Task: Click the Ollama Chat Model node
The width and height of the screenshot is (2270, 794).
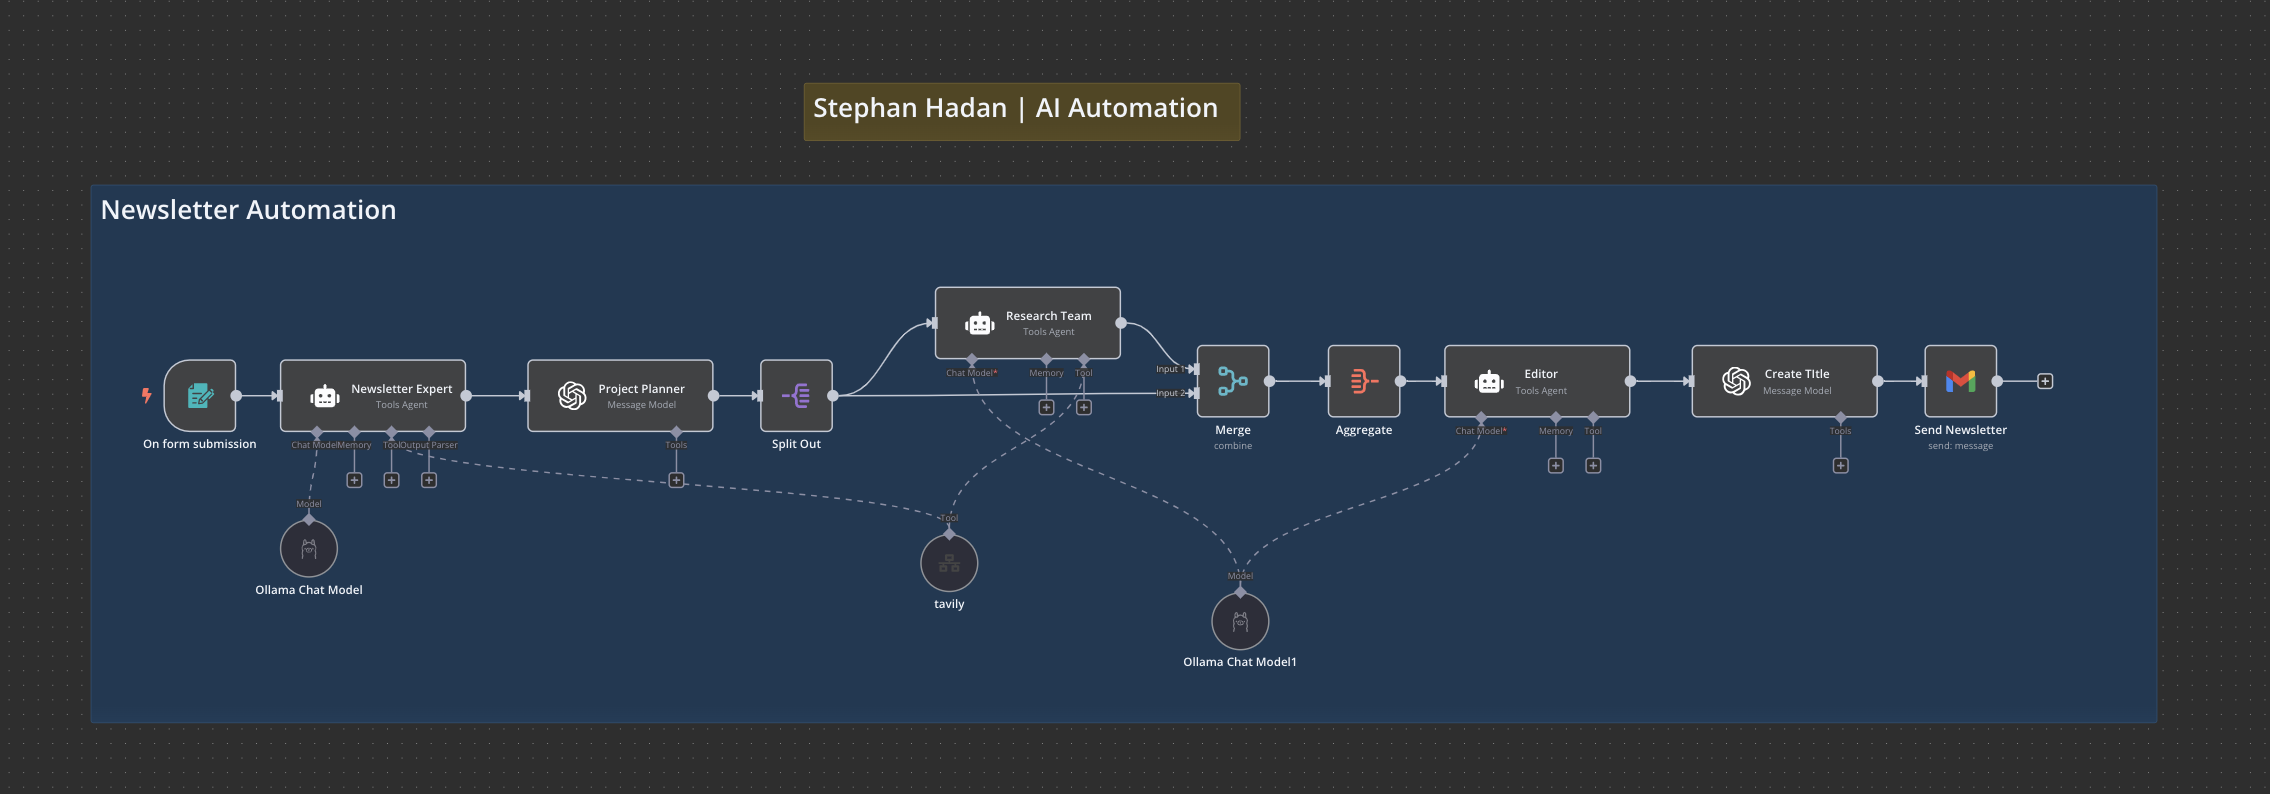Action: point(309,549)
